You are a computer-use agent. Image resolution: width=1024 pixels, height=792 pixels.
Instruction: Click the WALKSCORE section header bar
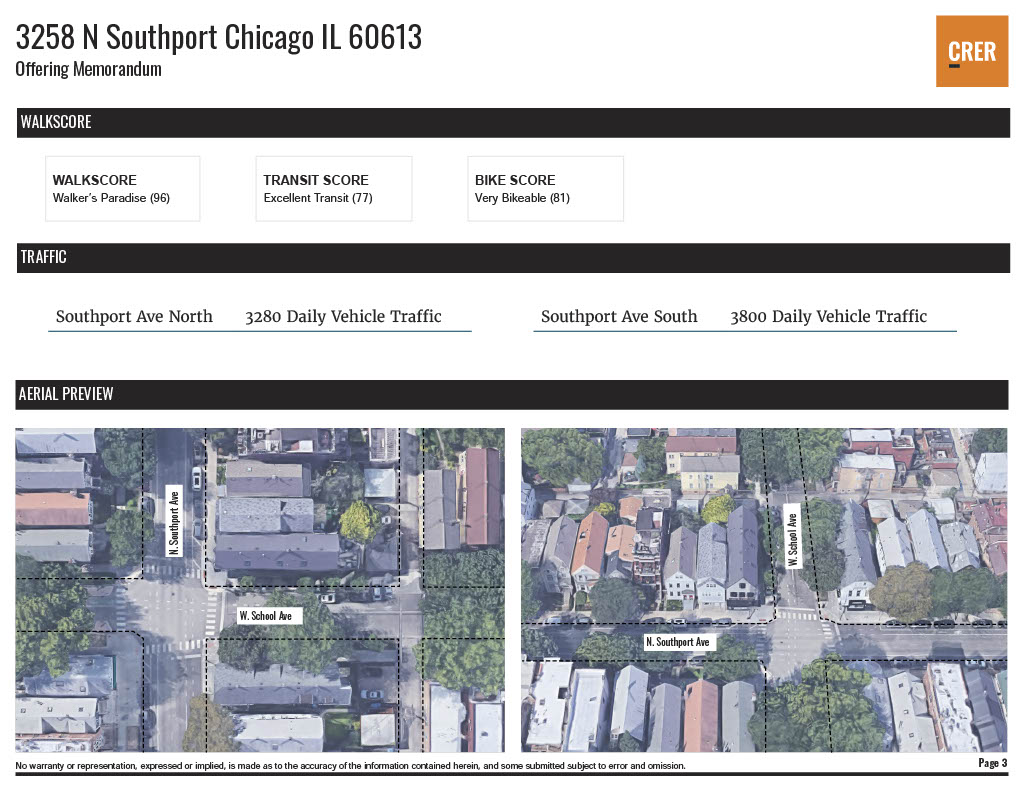click(512, 122)
